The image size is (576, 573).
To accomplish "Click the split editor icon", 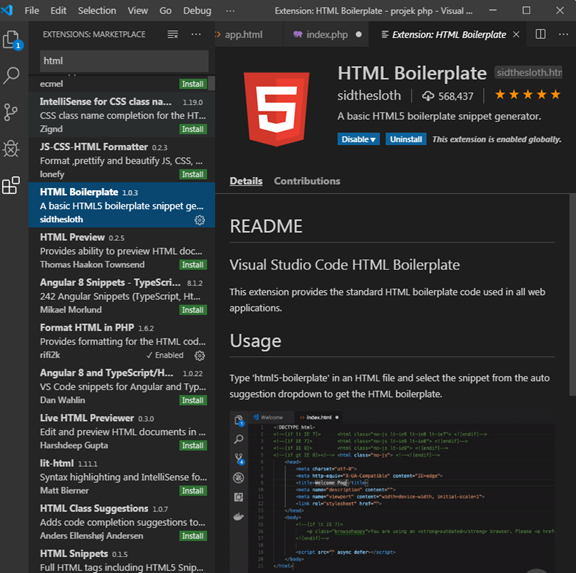I will (x=541, y=35).
